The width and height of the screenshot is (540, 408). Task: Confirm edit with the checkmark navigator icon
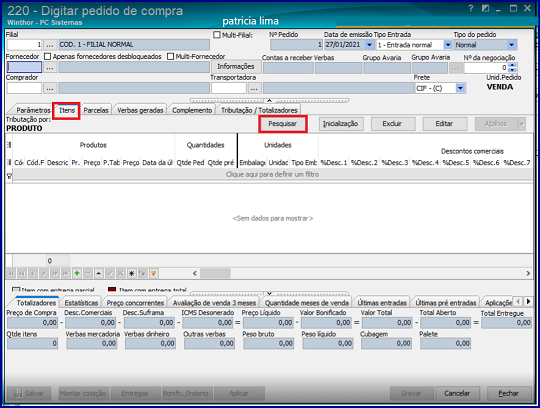pos(110,274)
